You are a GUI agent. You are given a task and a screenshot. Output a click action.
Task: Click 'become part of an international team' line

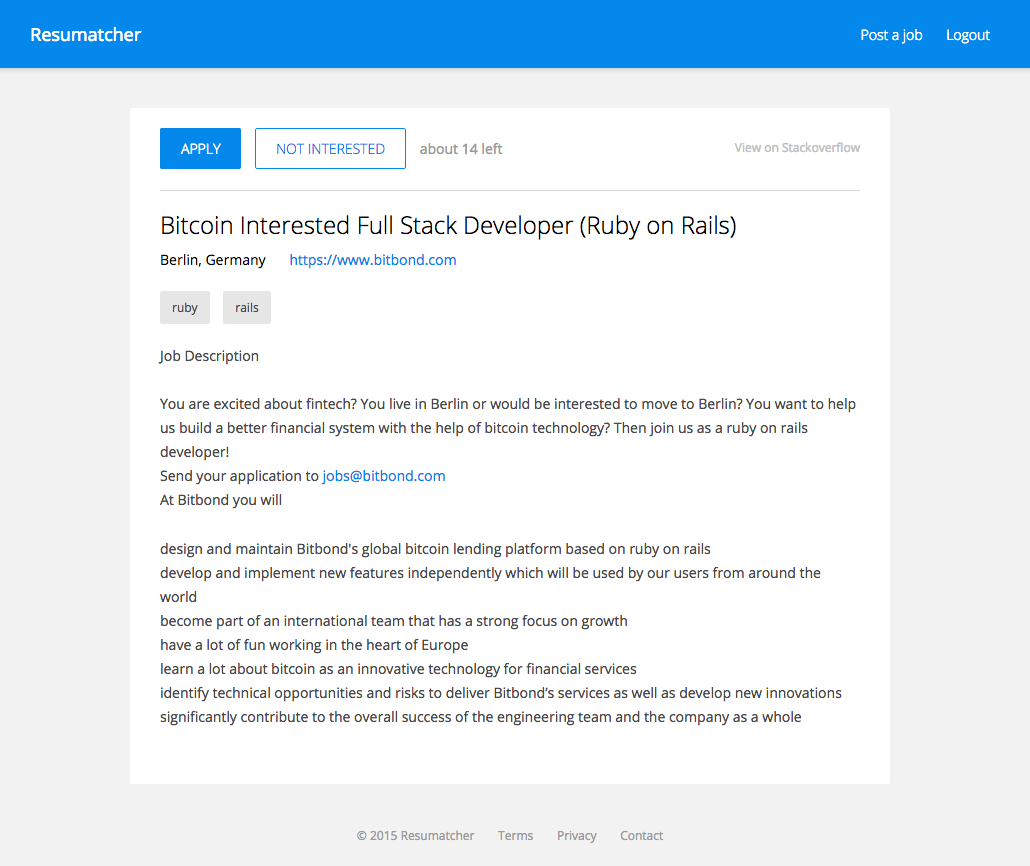[x=393, y=621]
